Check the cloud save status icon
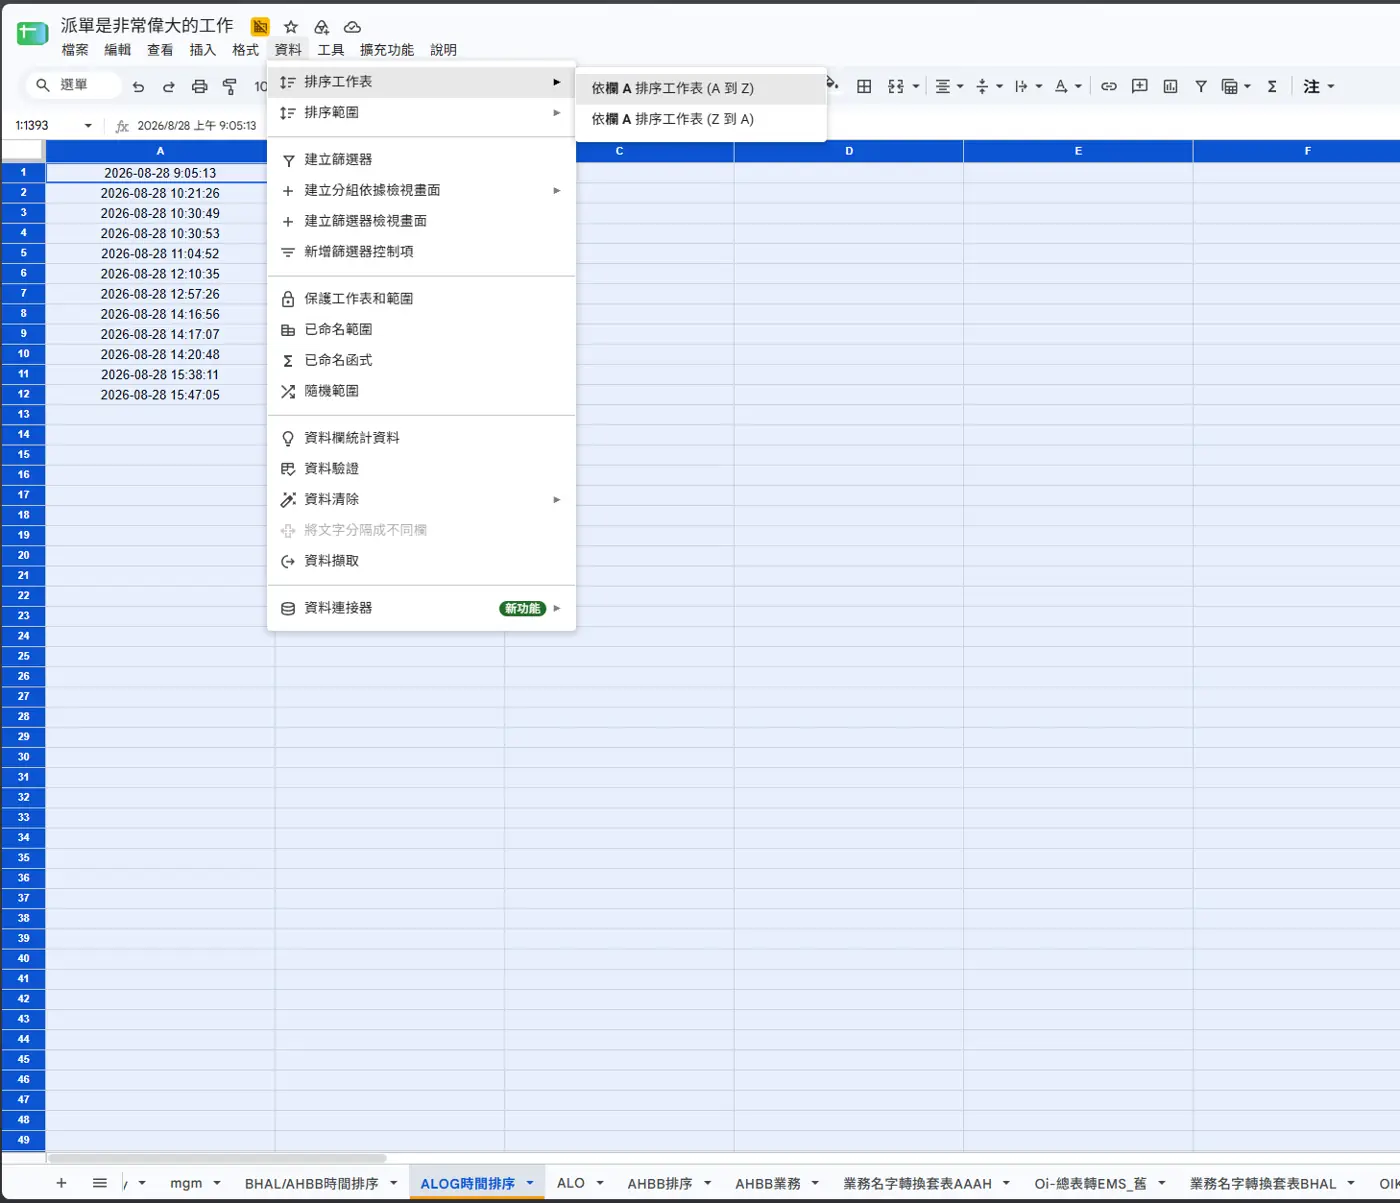The image size is (1400, 1203). (353, 27)
